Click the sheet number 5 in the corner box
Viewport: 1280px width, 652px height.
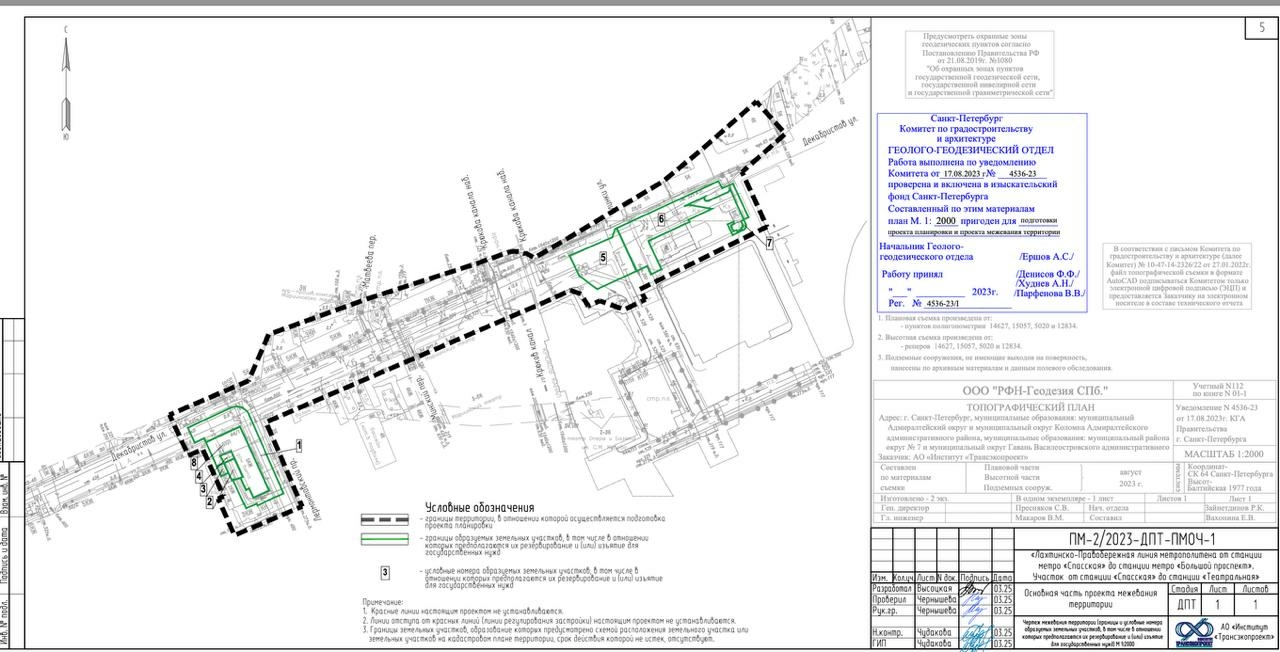(1261, 28)
